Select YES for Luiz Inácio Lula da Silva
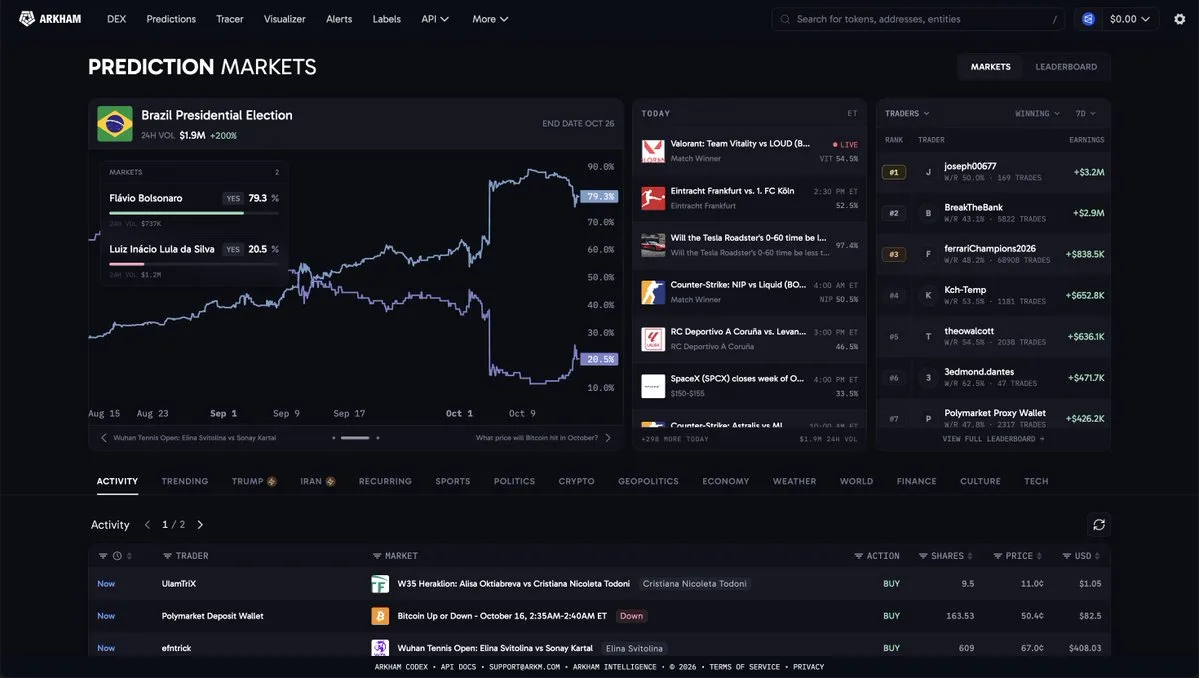1199x678 pixels. [233, 249]
